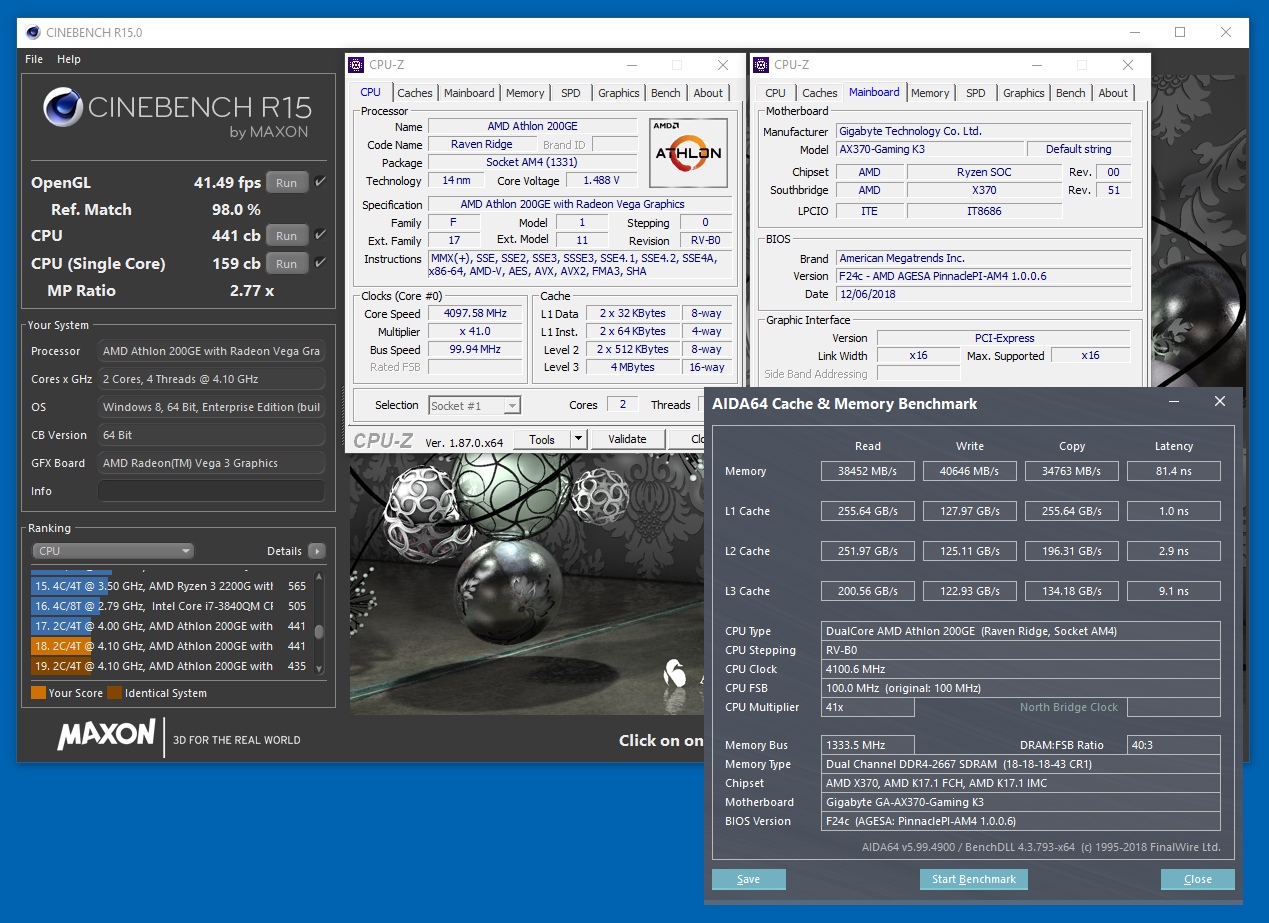Click the Memory Read value 38452 MB/s
Image resolution: width=1269 pixels, height=923 pixels.
point(868,471)
